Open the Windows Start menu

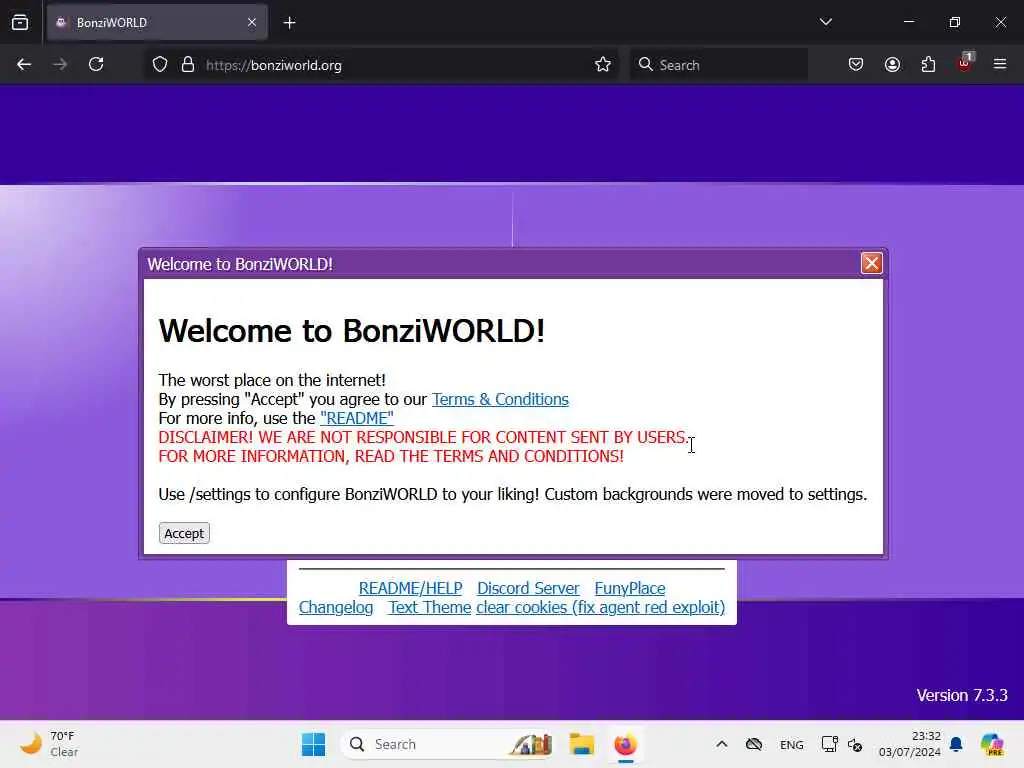click(313, 744)
